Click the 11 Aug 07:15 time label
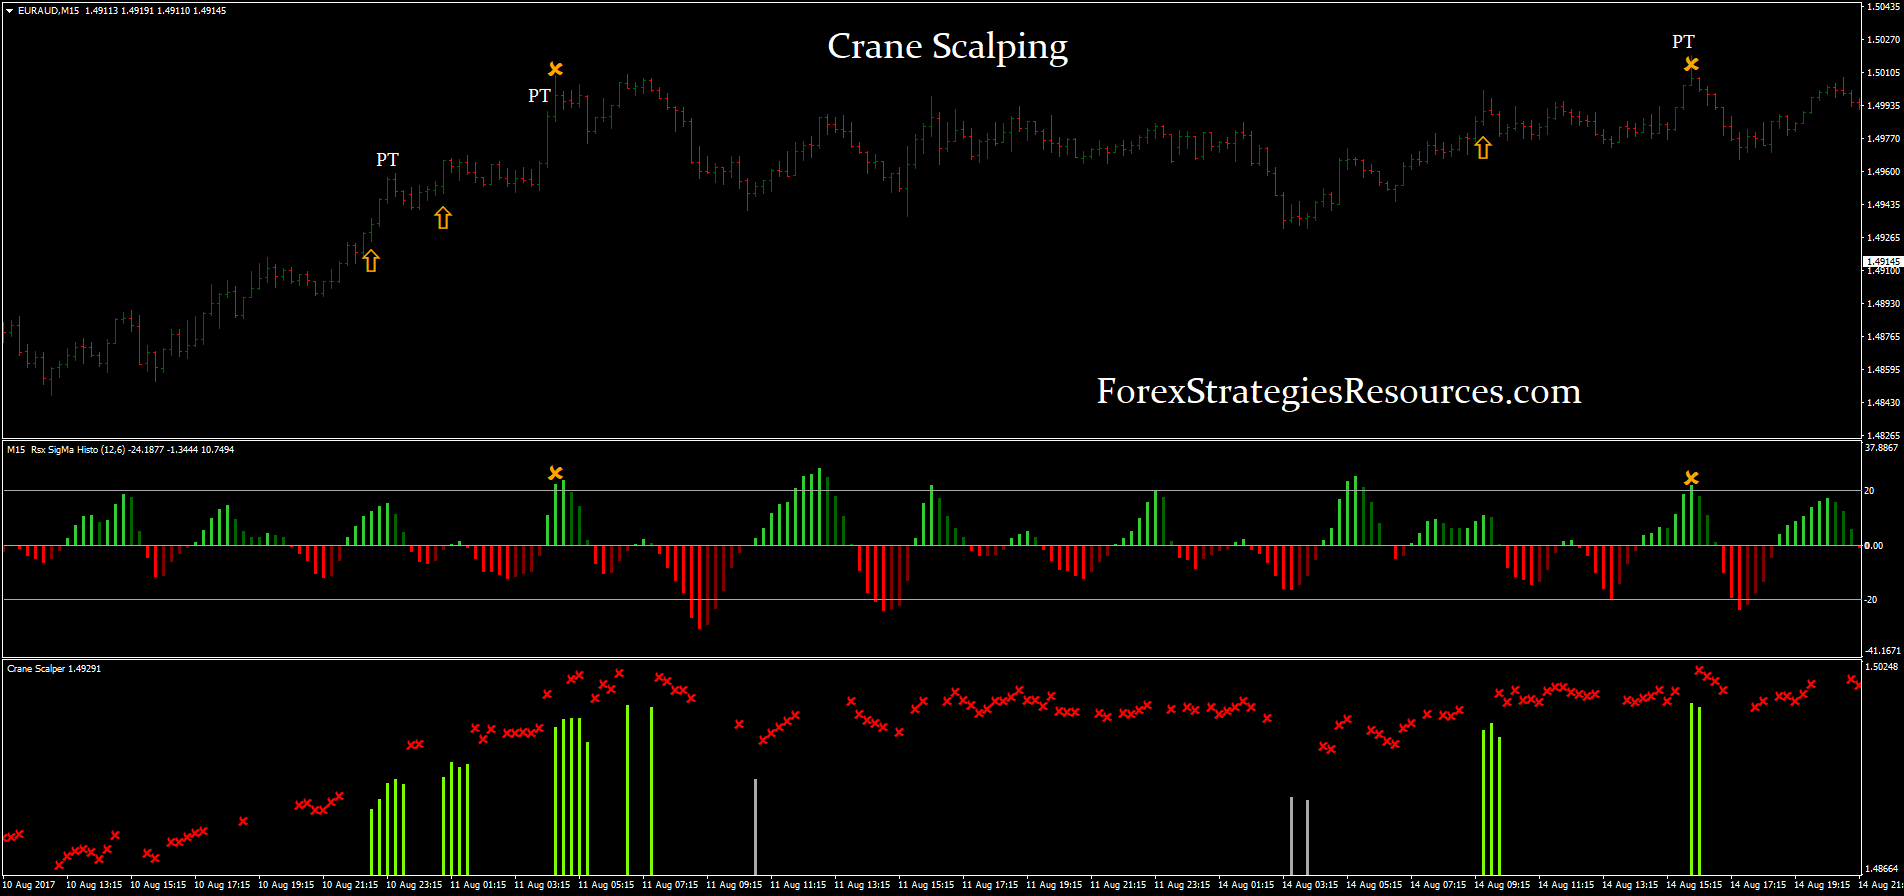1904x896 pixels. point(671,885)
